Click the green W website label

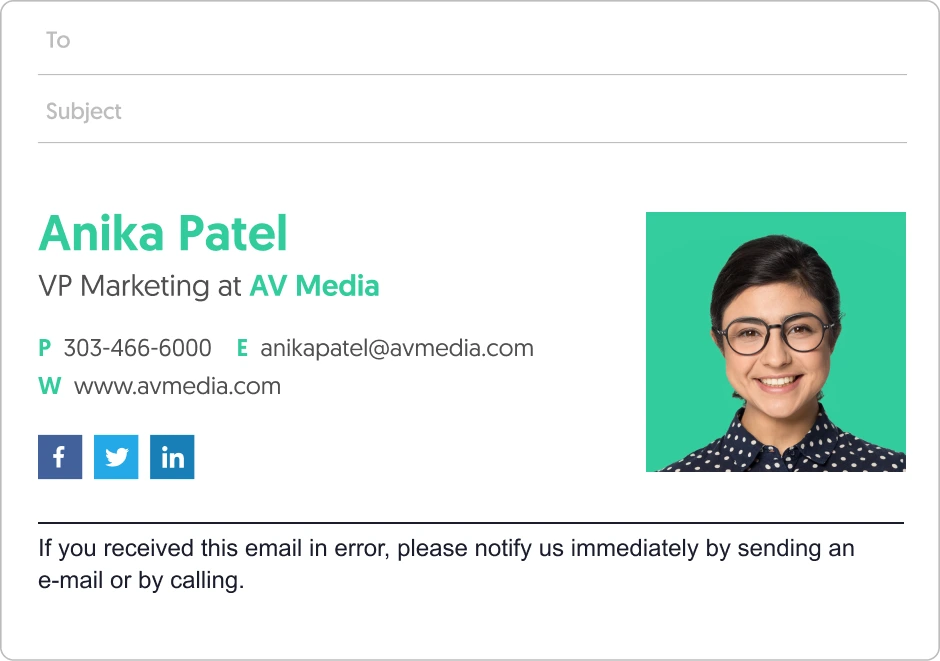(49, 386)
